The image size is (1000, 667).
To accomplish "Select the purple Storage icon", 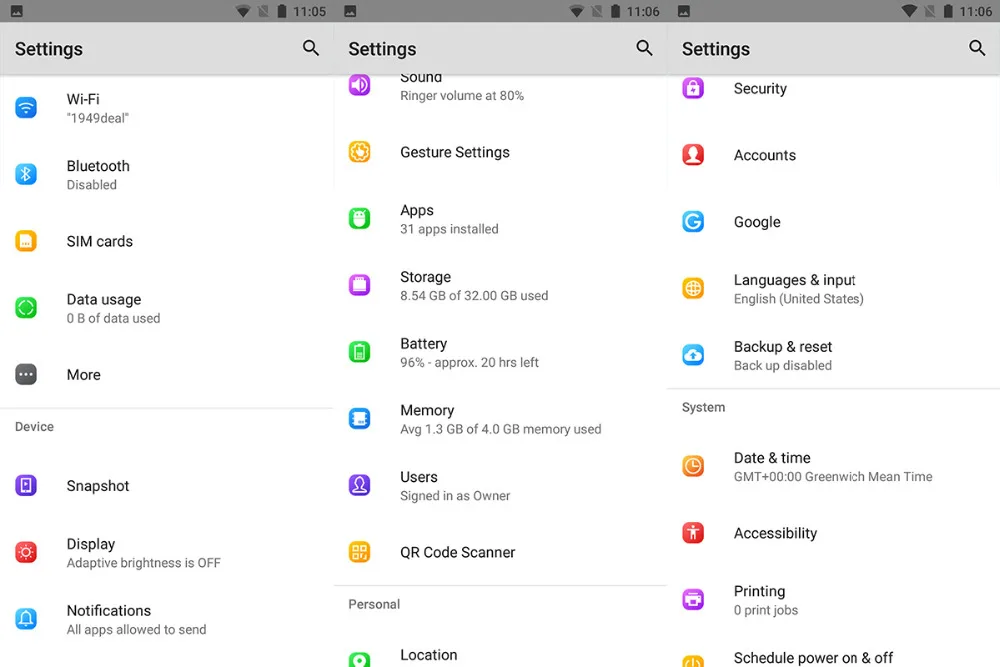I will click(x=360, y=285).
